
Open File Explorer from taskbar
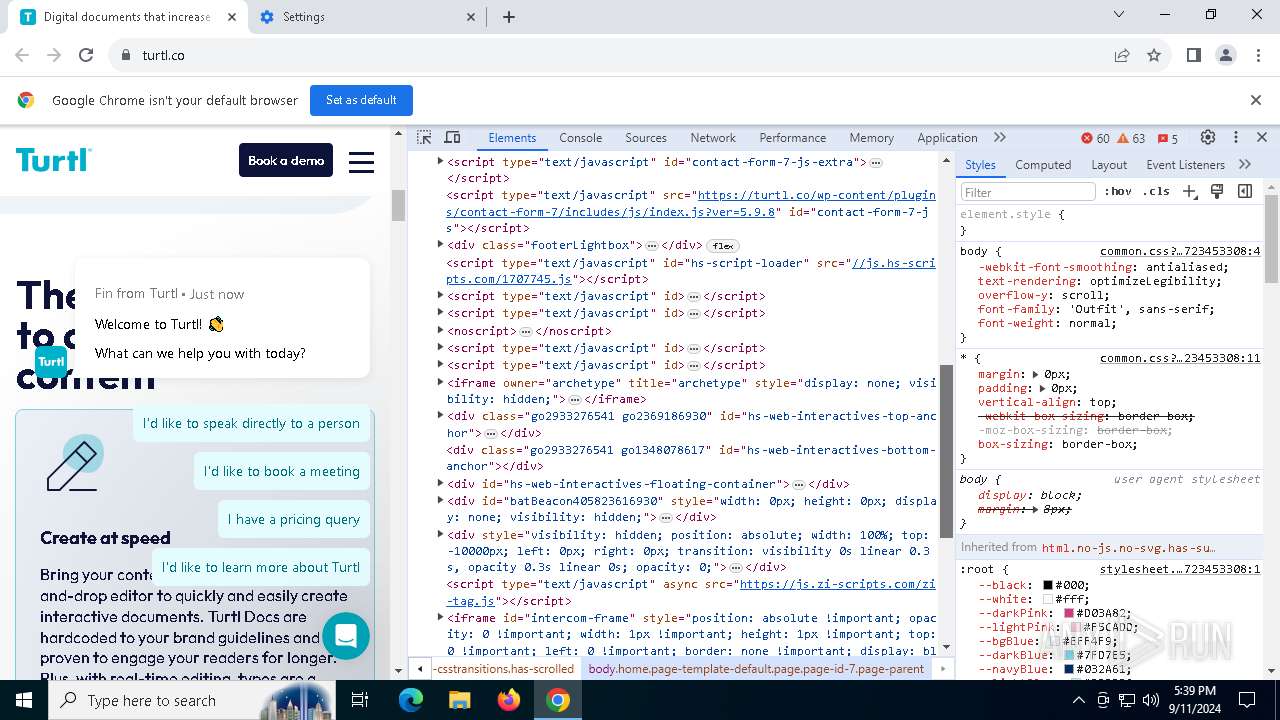(459, 700)
